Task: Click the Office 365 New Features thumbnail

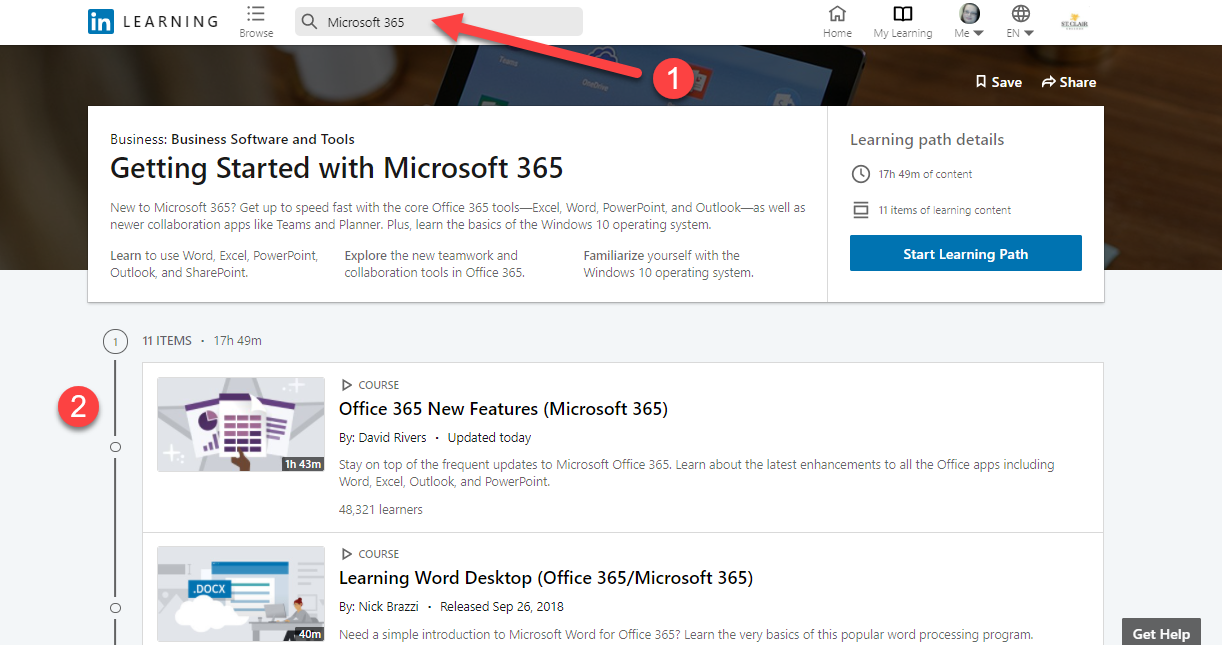Action: click(241, 424)
